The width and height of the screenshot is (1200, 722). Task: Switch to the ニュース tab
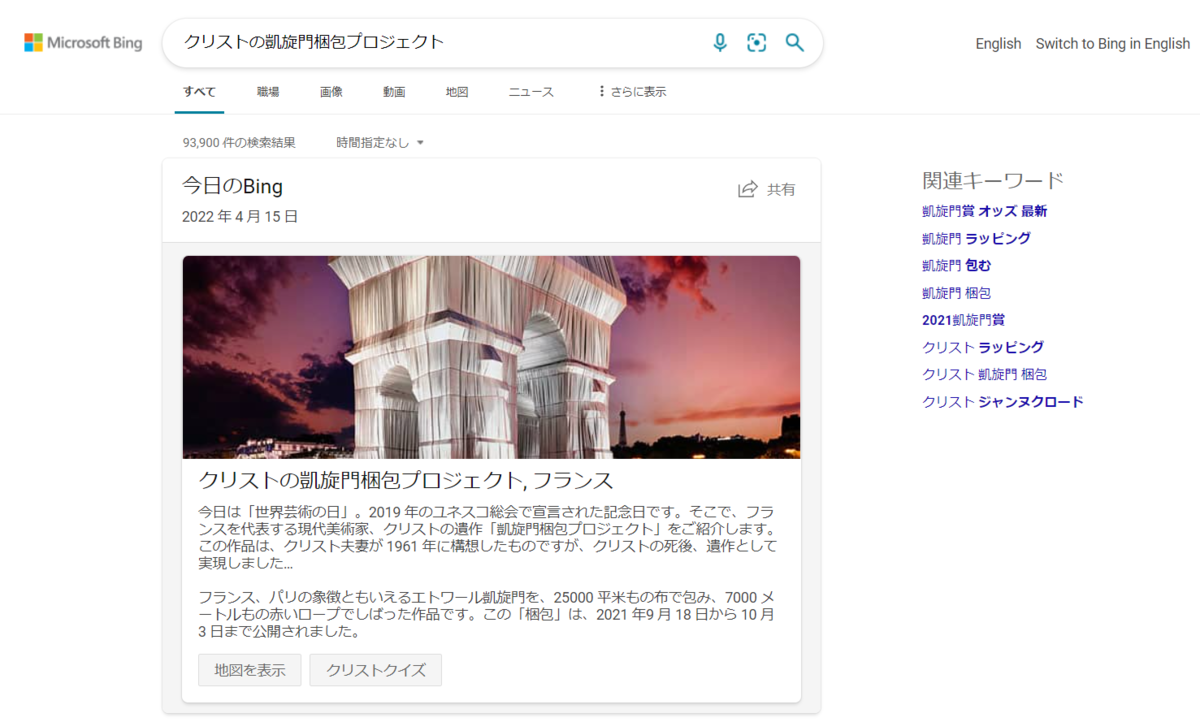pyautogui.click(x=531, y=91)
